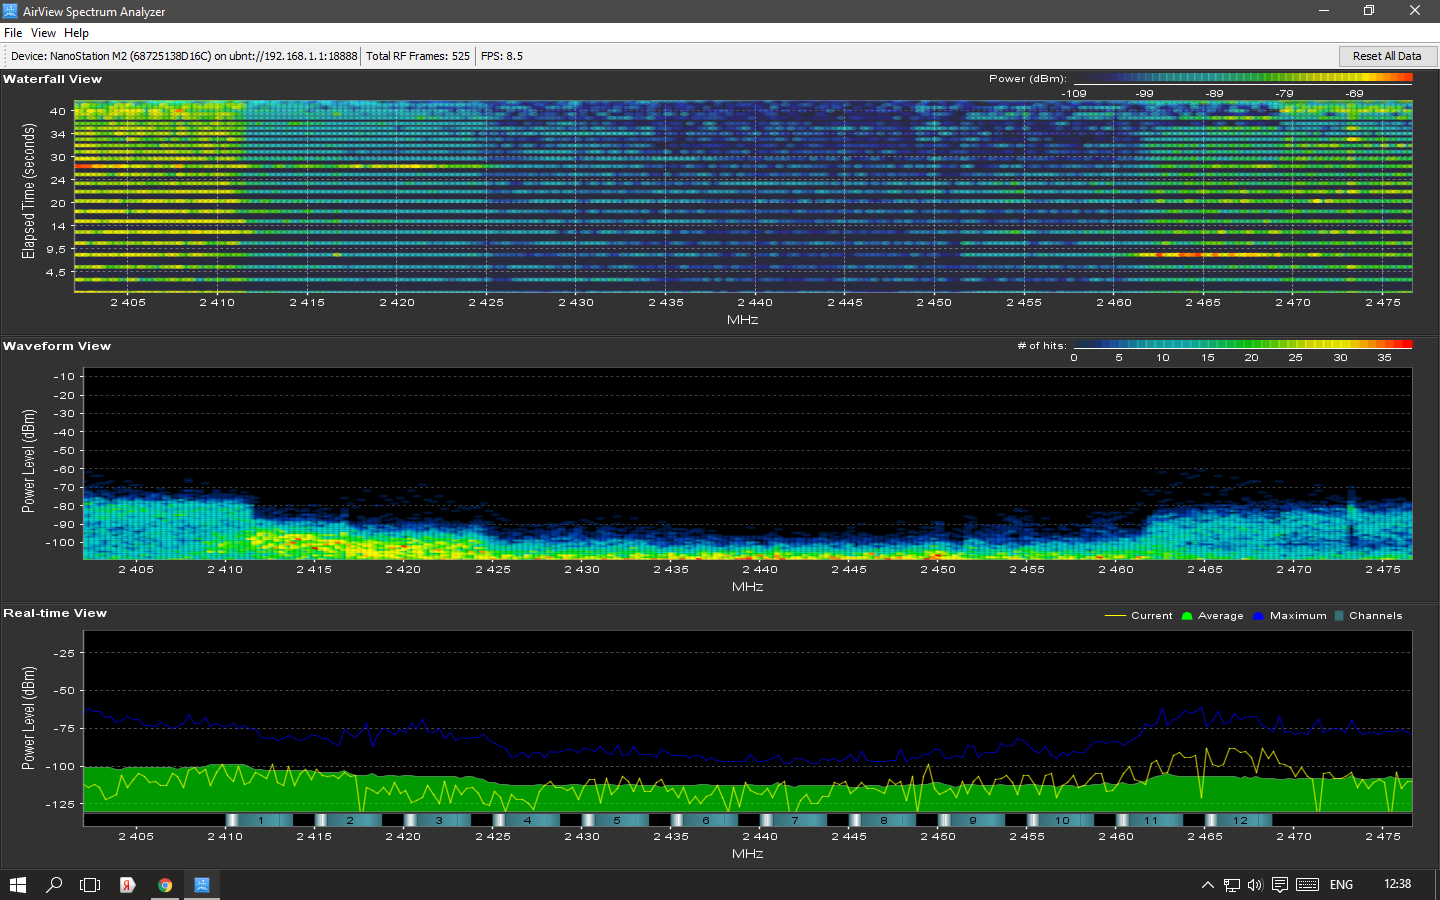Open the Action Center notifications icon
The width and height of the screenshot is (1440, 900).
pos(1280,885)
